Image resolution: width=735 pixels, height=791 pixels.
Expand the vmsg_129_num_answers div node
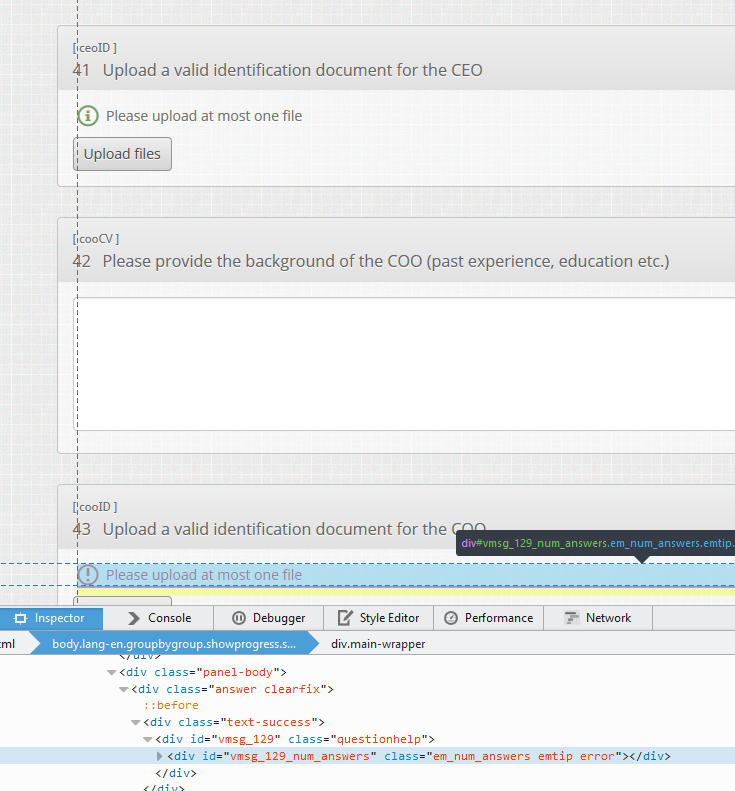click(160, 756)
